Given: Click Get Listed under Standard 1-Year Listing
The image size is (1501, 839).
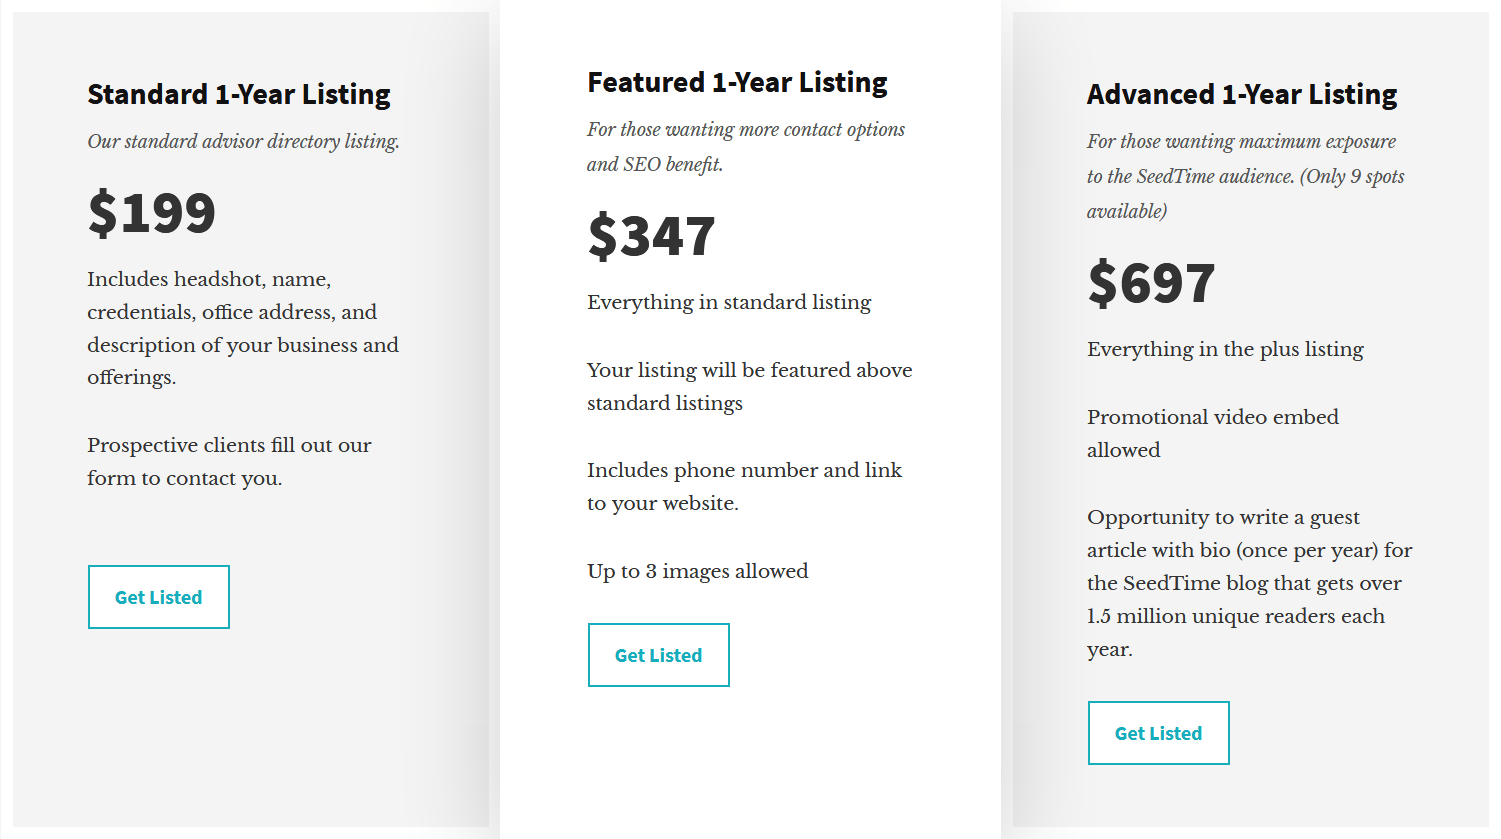Looking at the screenshot, I should [159, 597].
